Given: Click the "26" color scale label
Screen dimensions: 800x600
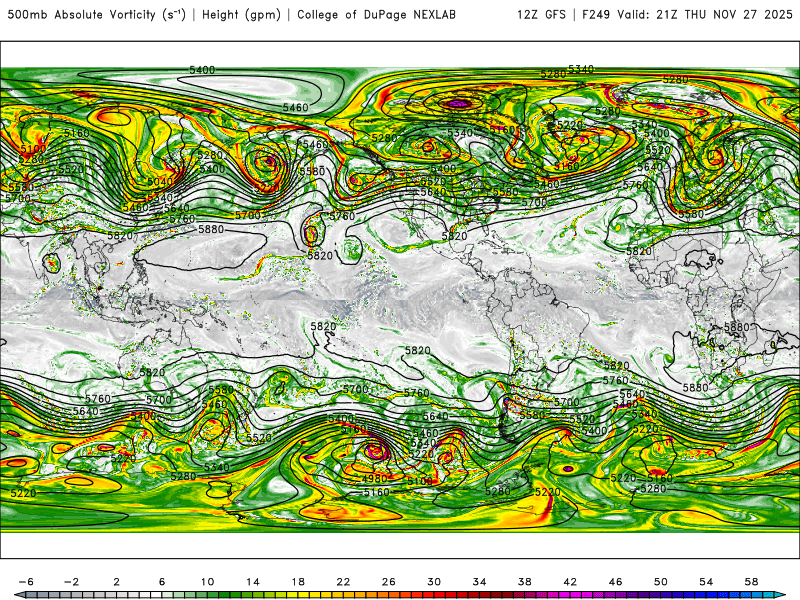Looking at the screenshot, I should click(x=389, y=582).
